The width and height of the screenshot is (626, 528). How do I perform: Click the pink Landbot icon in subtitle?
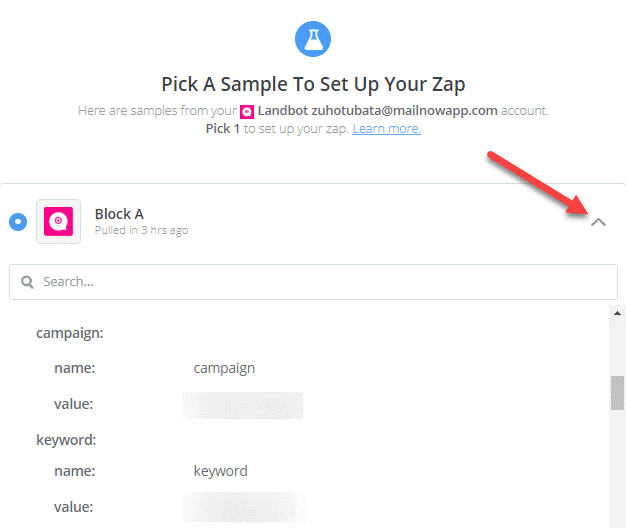tap(247, 112)
